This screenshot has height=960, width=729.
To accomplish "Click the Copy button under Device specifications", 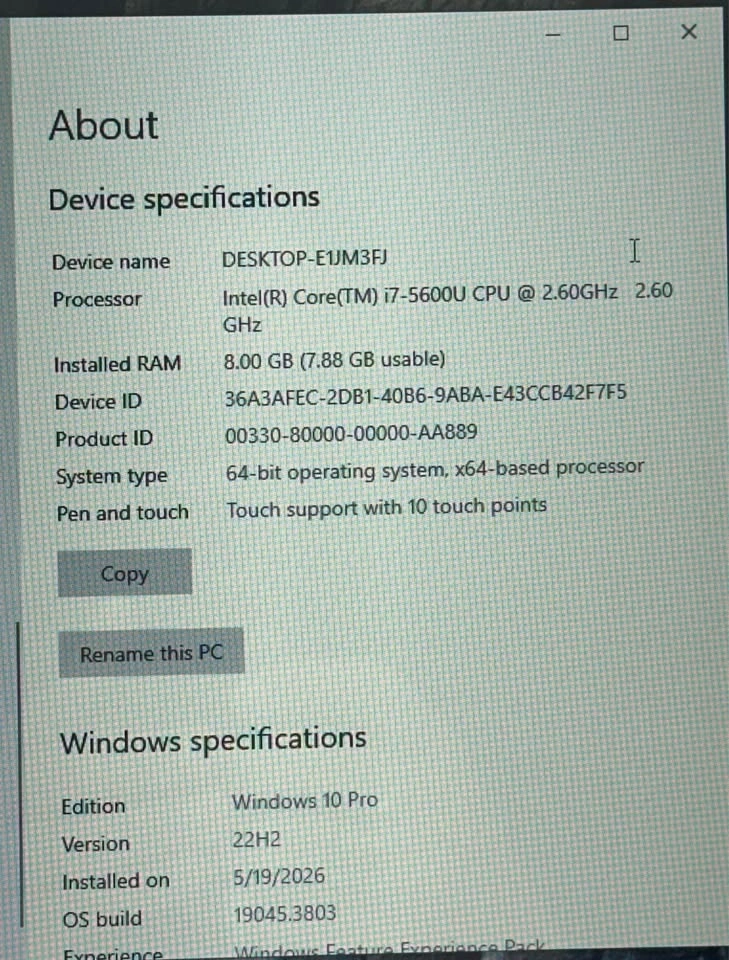I will point(124,572).
